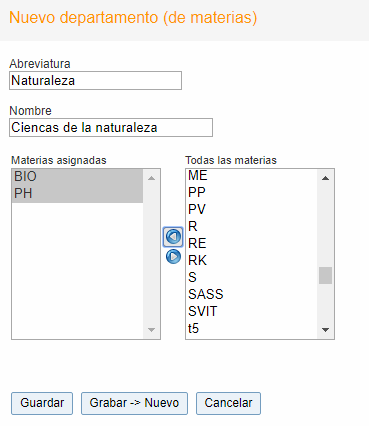Choose SASS from all subjects
This screenshot has width=369, height=426.
click(x=251, y=294)
